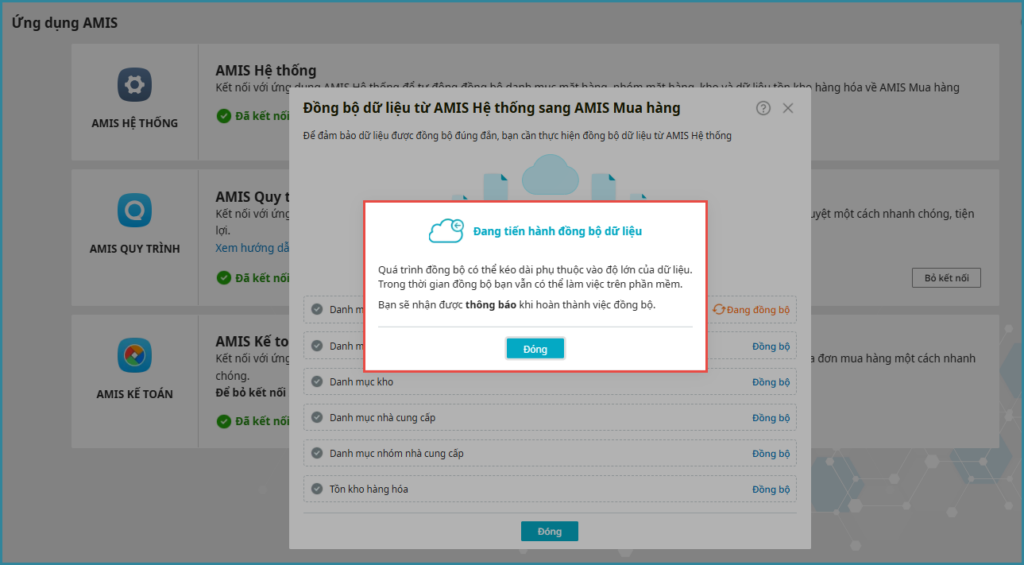This screenshot has height=565, width=1024.
Task: Click the AMIS Hệ thống gear icon
Action: 135,84
